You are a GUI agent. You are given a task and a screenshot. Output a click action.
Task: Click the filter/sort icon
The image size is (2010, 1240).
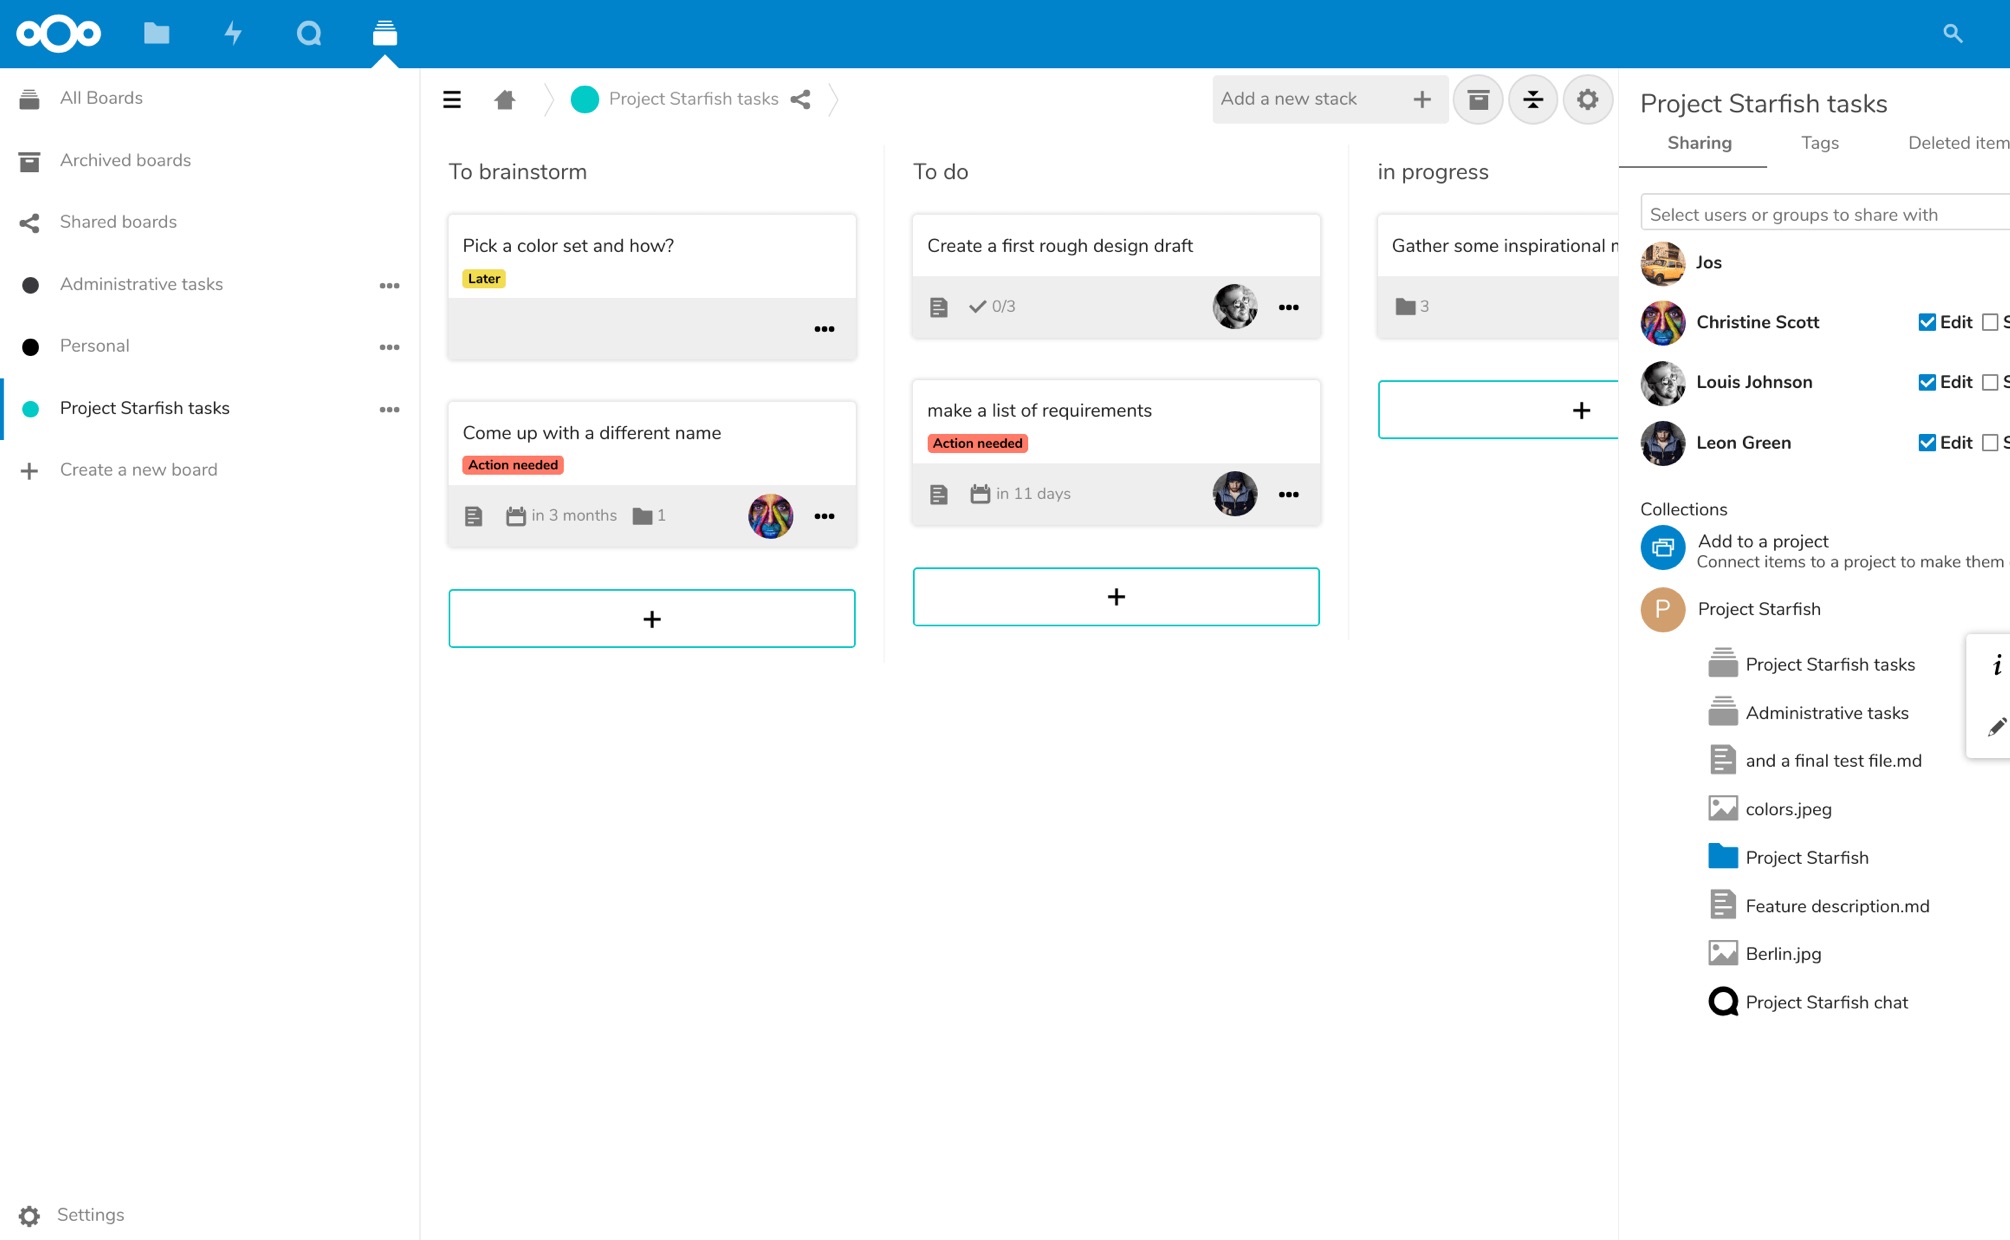1533,98
